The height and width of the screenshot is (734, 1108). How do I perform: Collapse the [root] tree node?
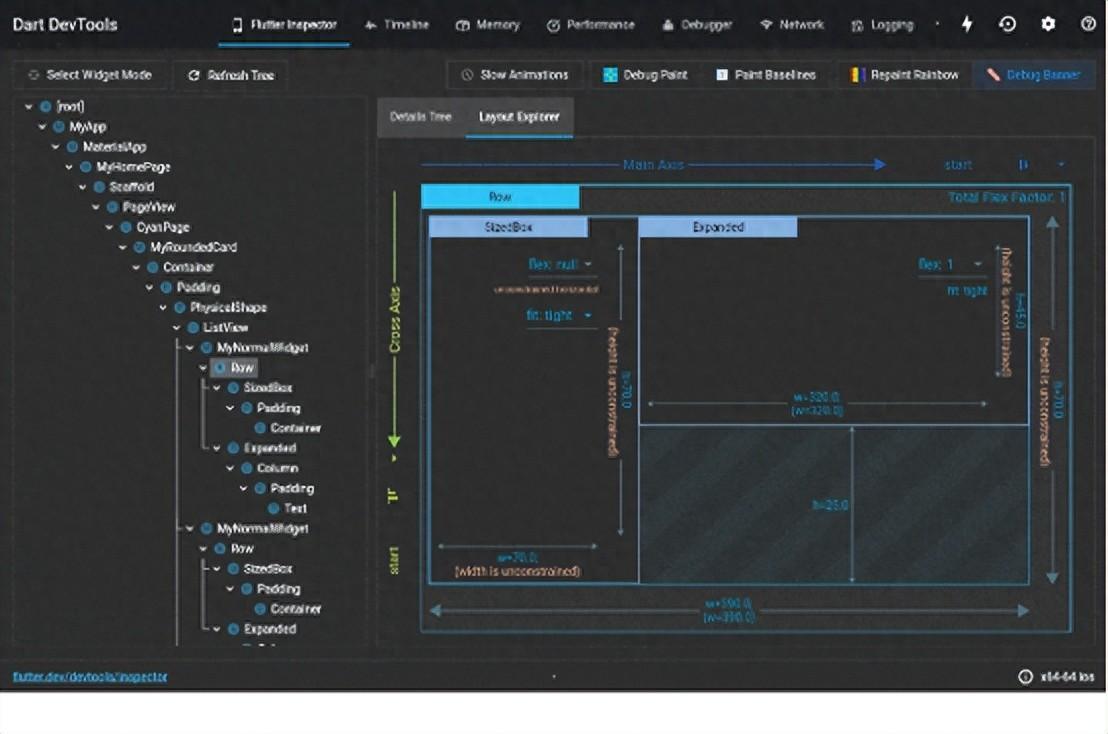pos(28,107)
